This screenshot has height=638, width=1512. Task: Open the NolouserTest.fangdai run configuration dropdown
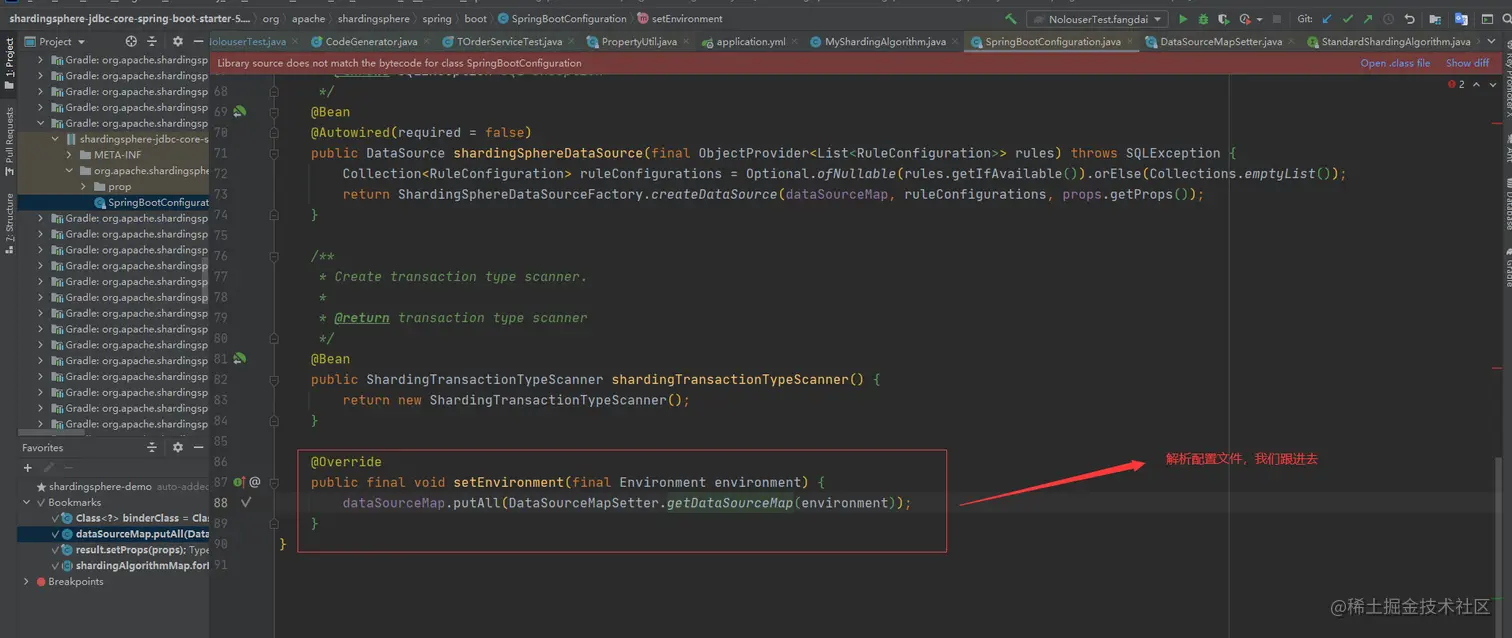pos(1097,19)
